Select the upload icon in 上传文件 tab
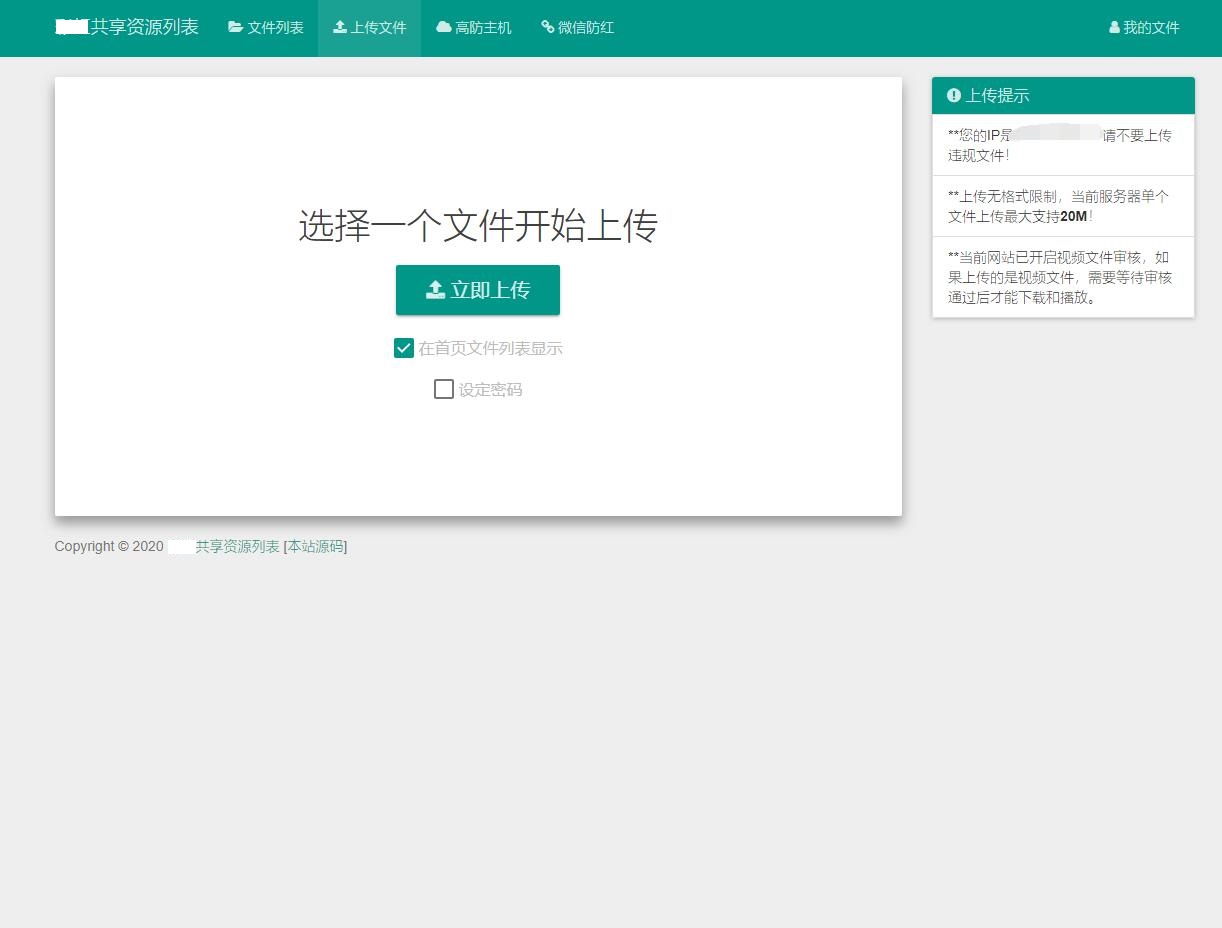Image resolution: width=1222 pixels, height=928 pixels. pyautogui.click(x=337, y=27)
